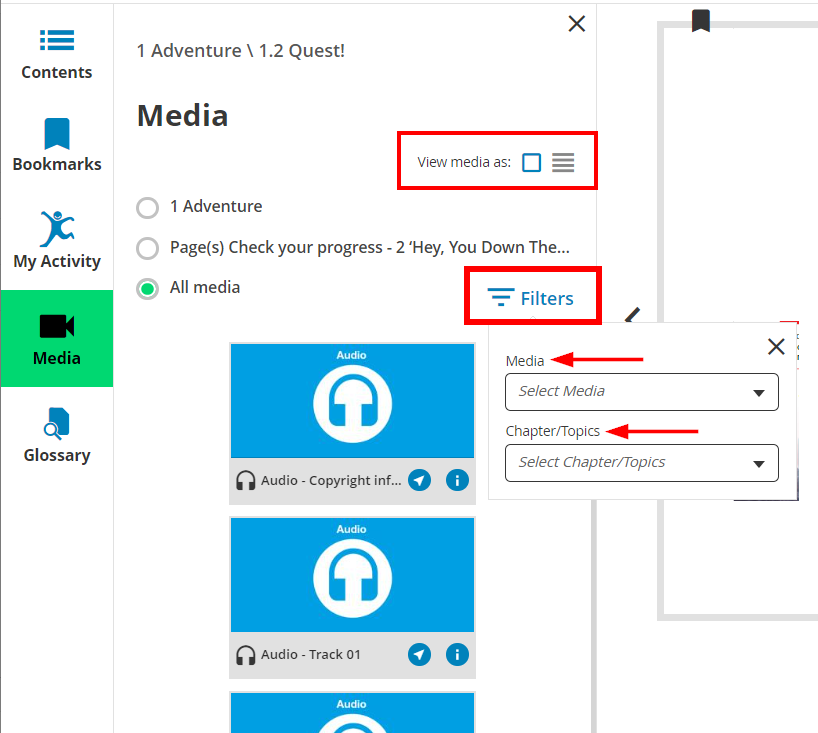Click the bookmark icon atop the page
This screenshot has height=733, width=818.
point(701,20)
